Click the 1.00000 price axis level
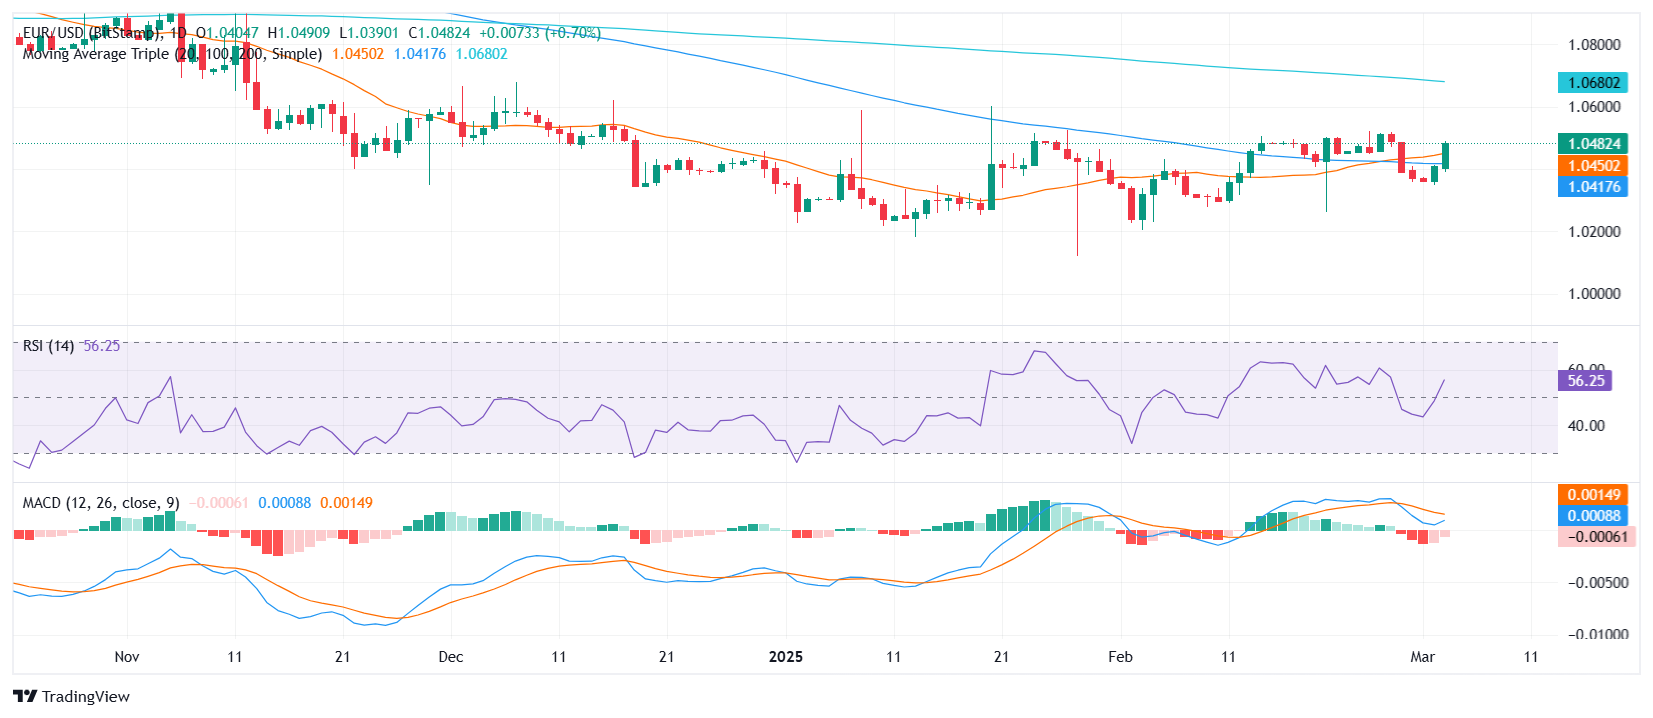Viewport: 1653px width, 718px height. coord(1594,294)
